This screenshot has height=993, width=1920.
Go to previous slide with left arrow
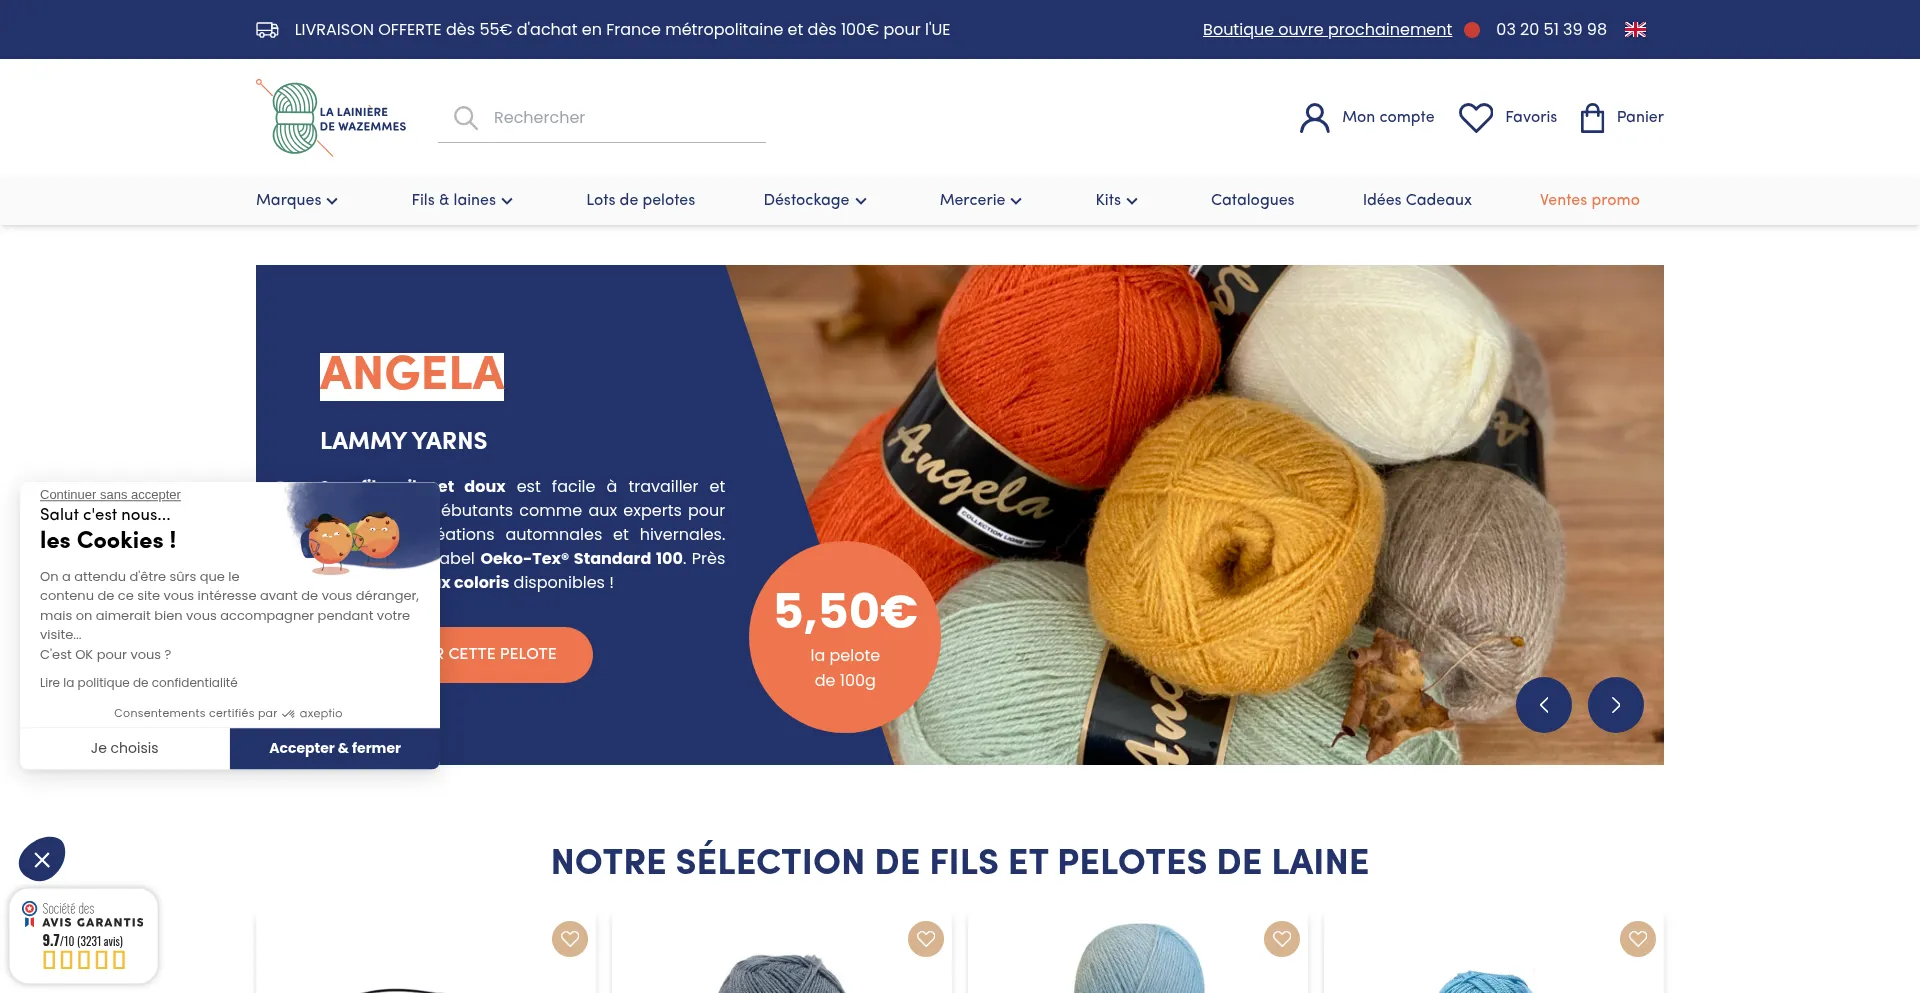(1543, 705)
